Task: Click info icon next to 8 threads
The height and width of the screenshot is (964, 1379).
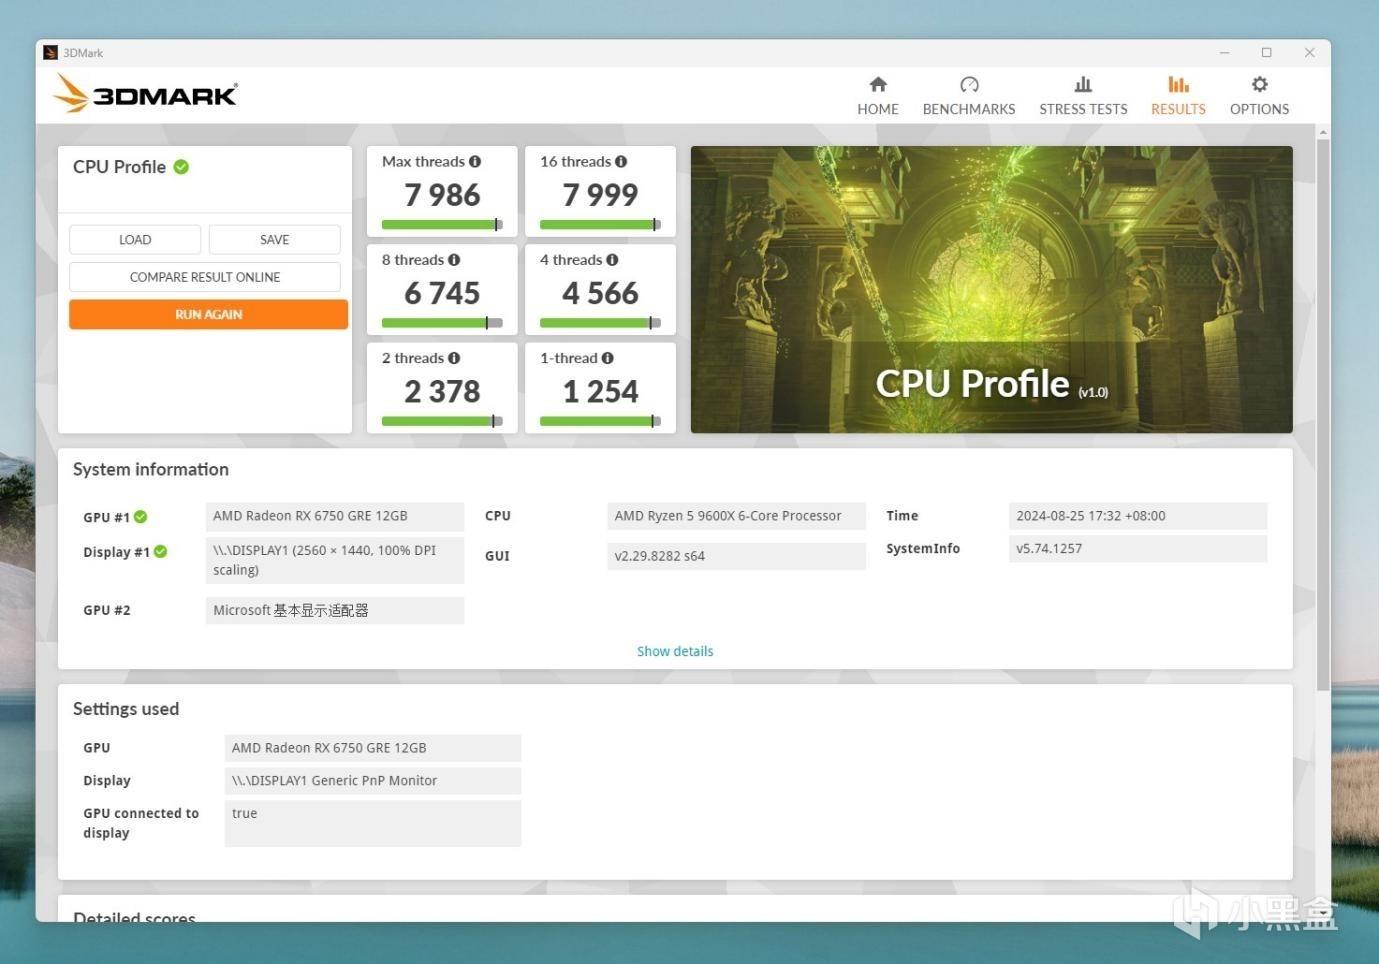Action: coord(454,260)
